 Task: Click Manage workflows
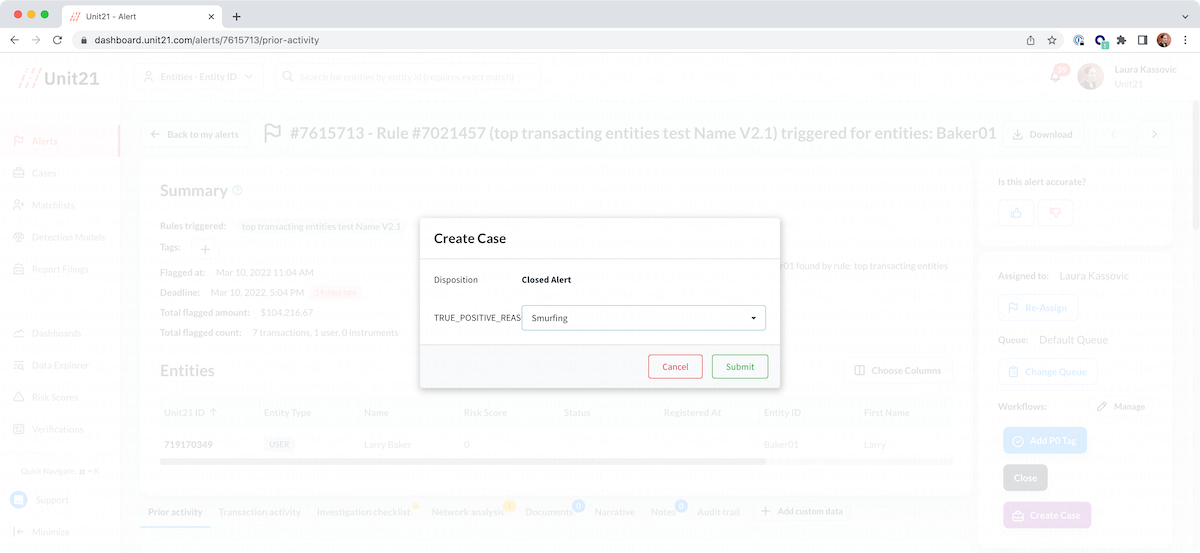1121,407
